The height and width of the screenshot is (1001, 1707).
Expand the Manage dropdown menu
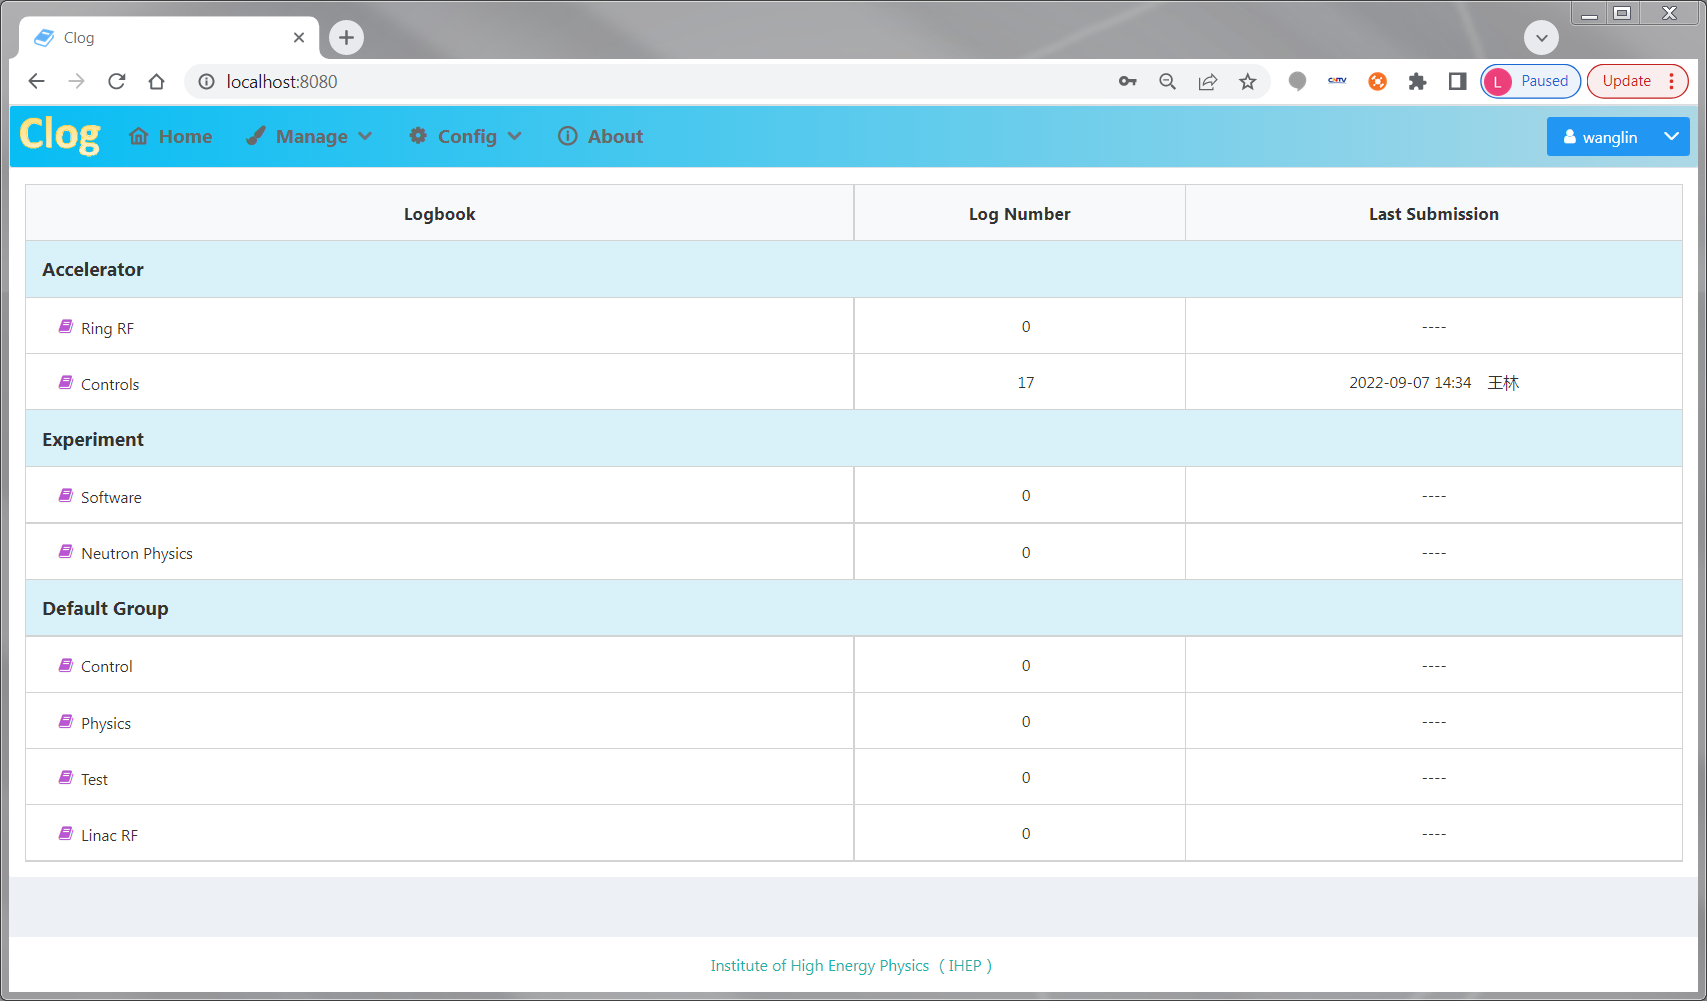[309, 136]
